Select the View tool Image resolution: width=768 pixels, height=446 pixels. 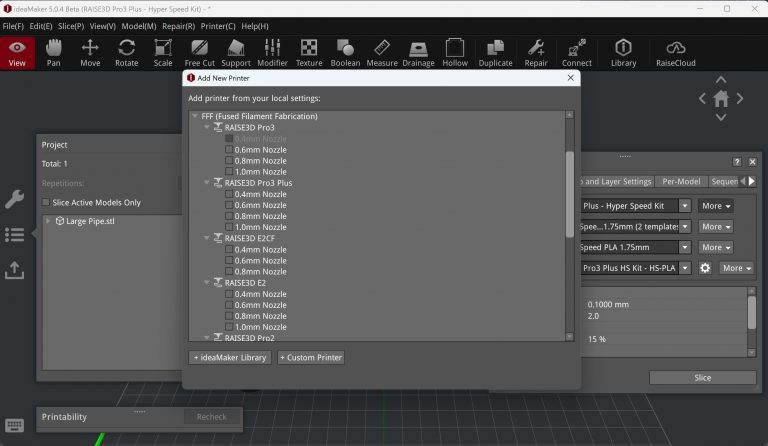coord(17,53)
